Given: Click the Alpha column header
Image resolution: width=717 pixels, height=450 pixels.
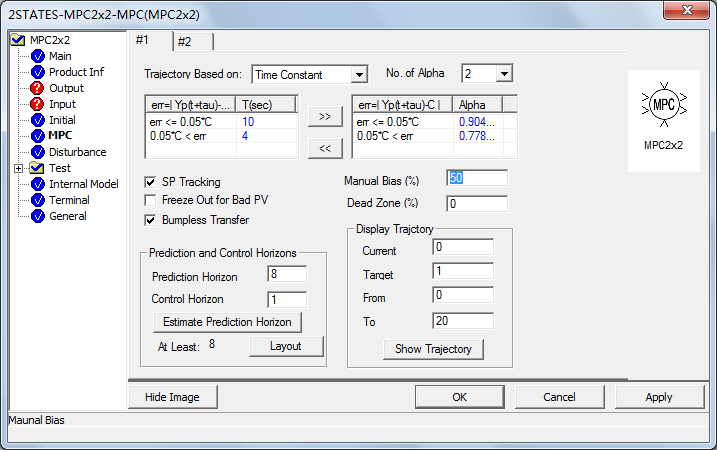Looking at the screenshot, I should [477, 105].
